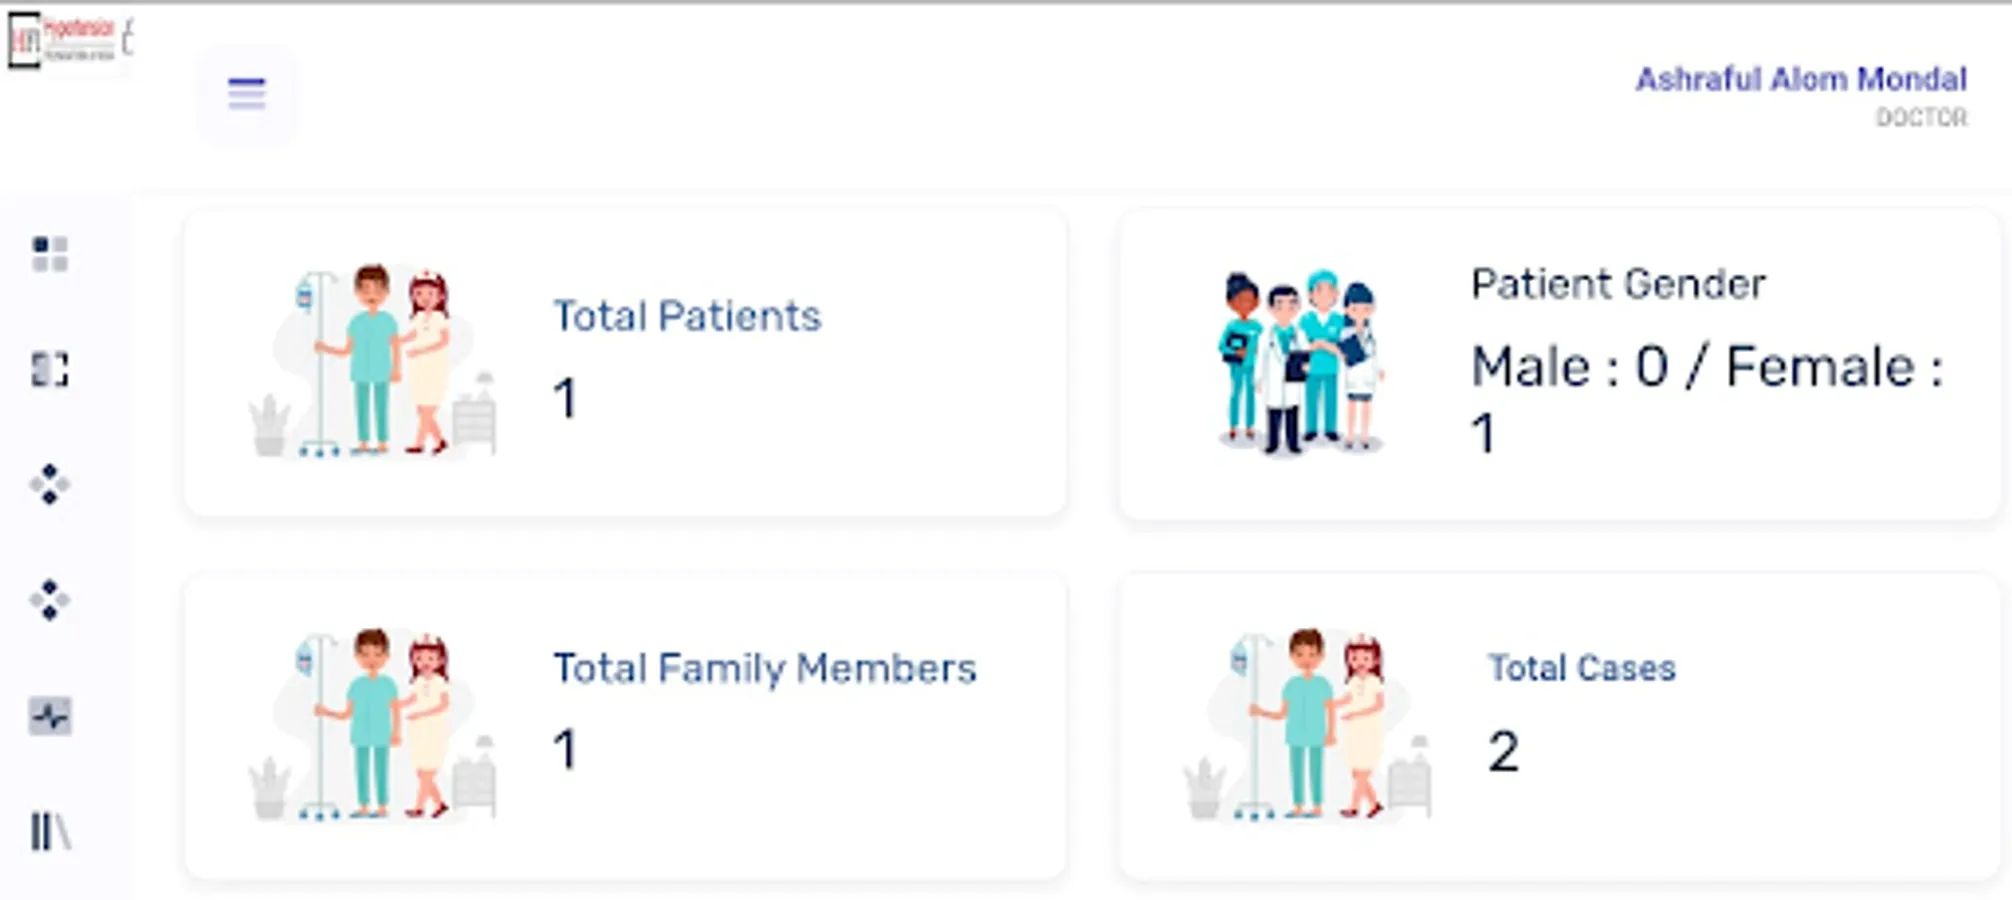Viewport: 2012px width, 900px height.
Task: Click the diamond icon below the brackets icon
Action: 50,485
